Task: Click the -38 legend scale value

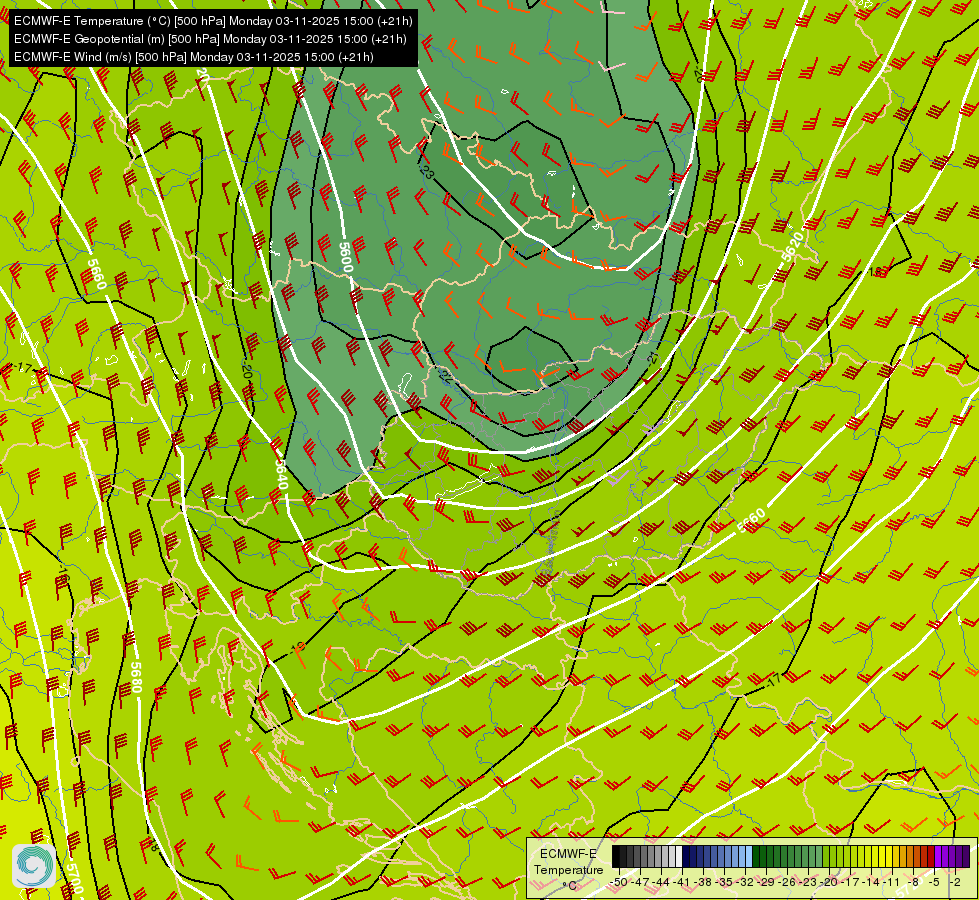Action: tap(703, 883)
